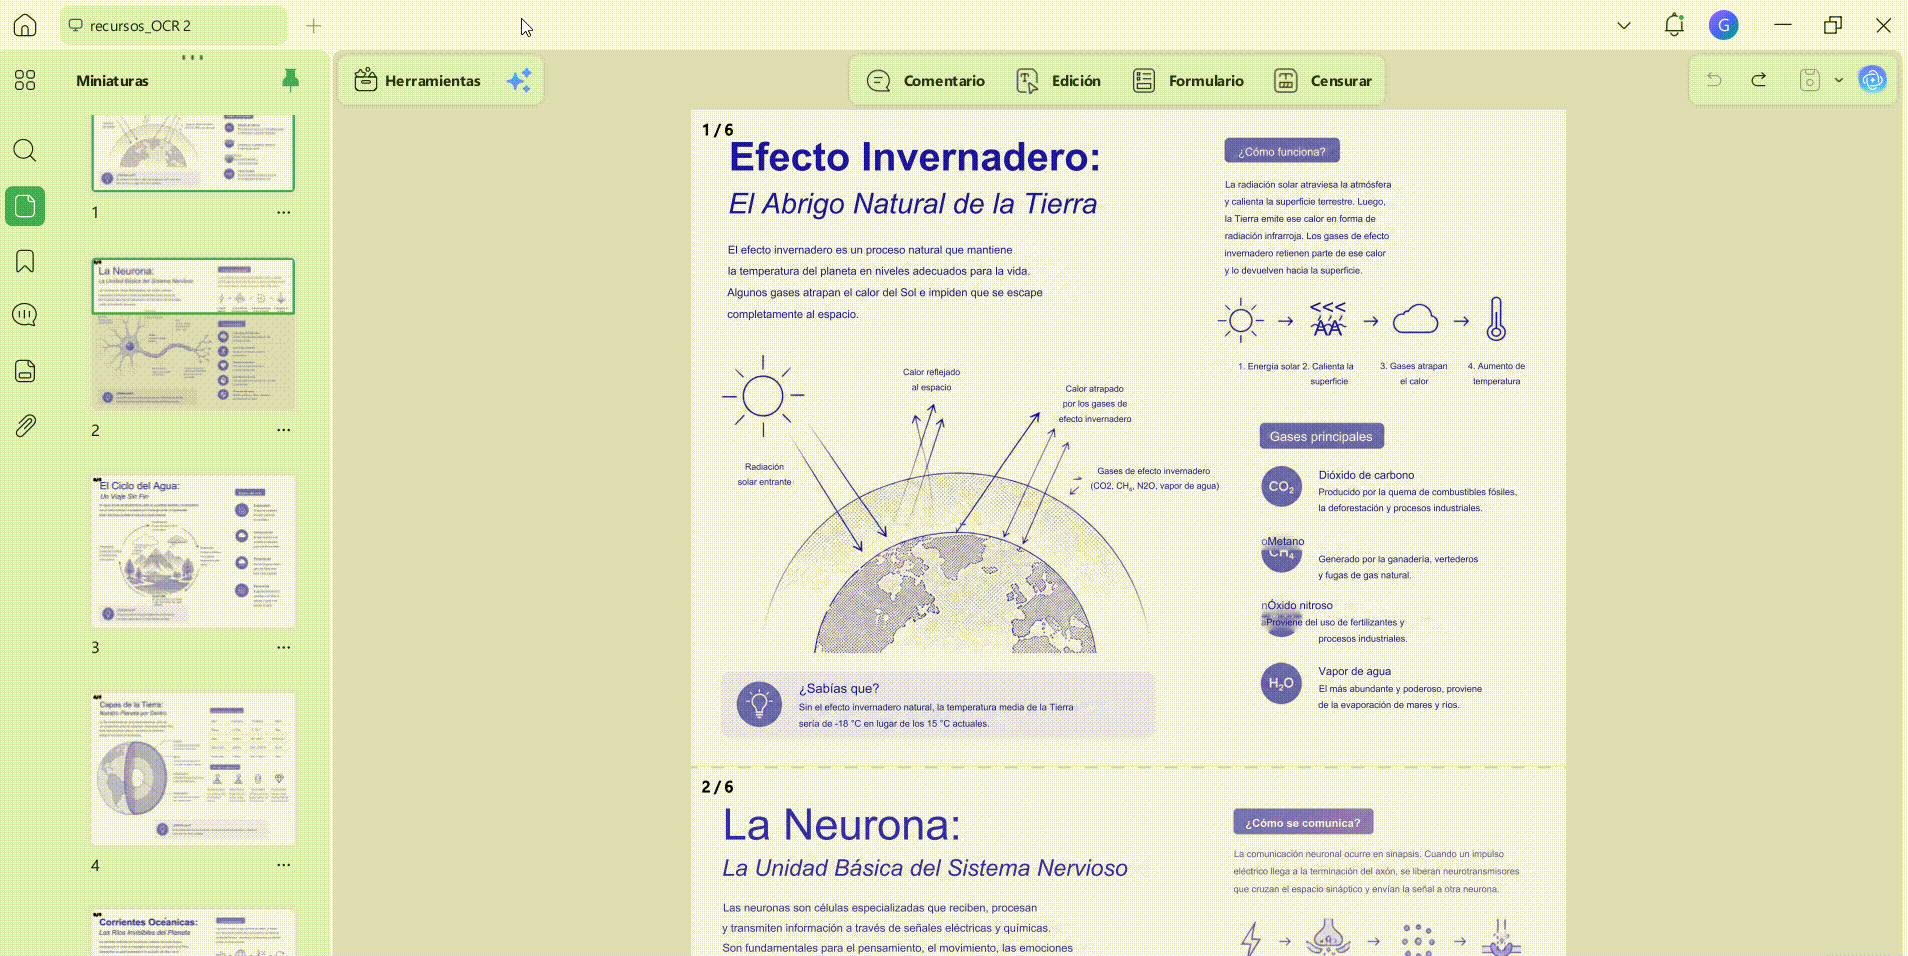The width and height of the screenshot is (1908, 956).
Task: Click the large sun illustration
Action: [763, 396]
